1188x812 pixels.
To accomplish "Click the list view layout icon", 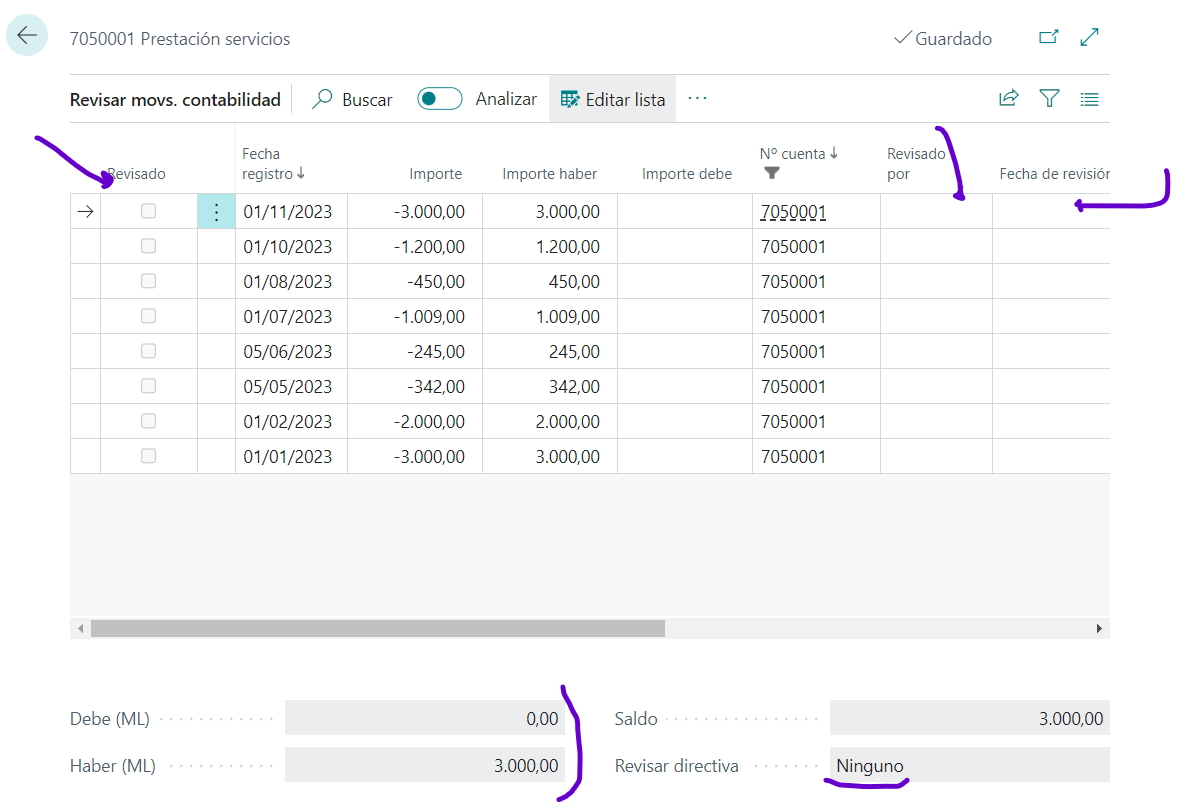I will 1090,99.
